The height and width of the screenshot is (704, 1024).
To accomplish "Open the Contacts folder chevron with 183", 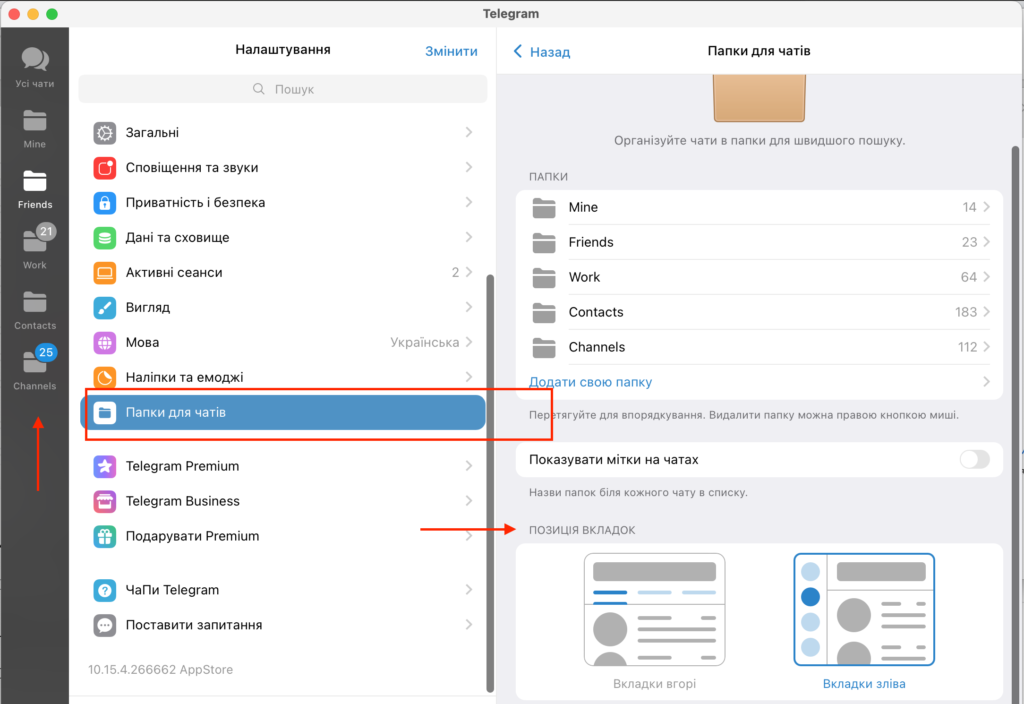I will click(986, 312).
